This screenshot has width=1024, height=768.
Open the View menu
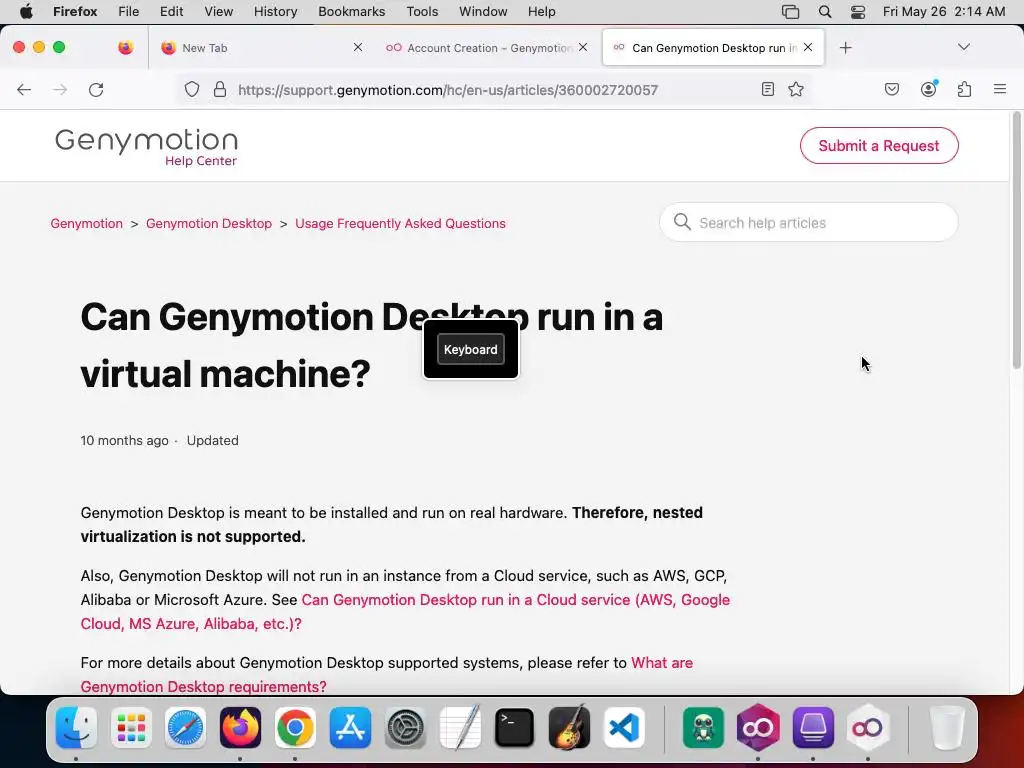pyautogui.click(x=219, y=12)
